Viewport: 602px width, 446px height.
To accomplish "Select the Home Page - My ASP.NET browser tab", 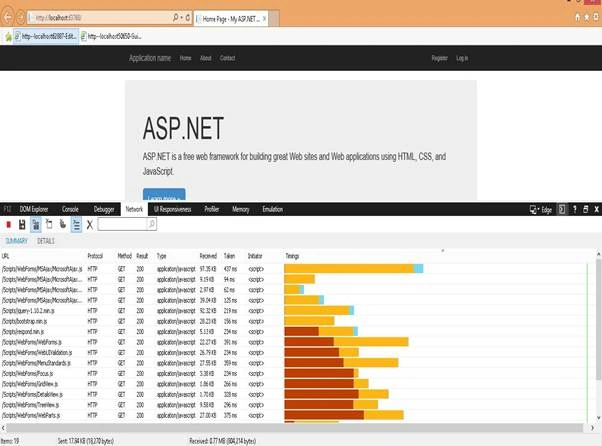I will pyautogui.click(x=231, y=19).
